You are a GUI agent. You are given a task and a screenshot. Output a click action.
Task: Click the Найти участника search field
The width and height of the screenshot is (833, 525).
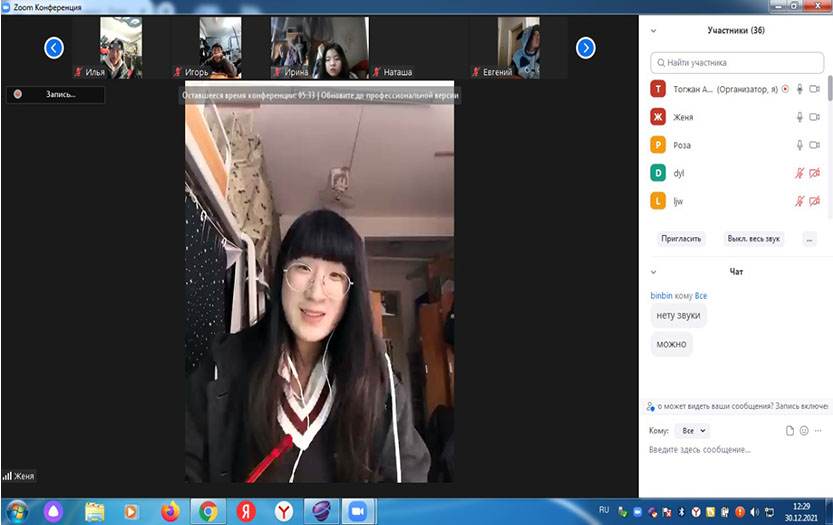point(736,62)
